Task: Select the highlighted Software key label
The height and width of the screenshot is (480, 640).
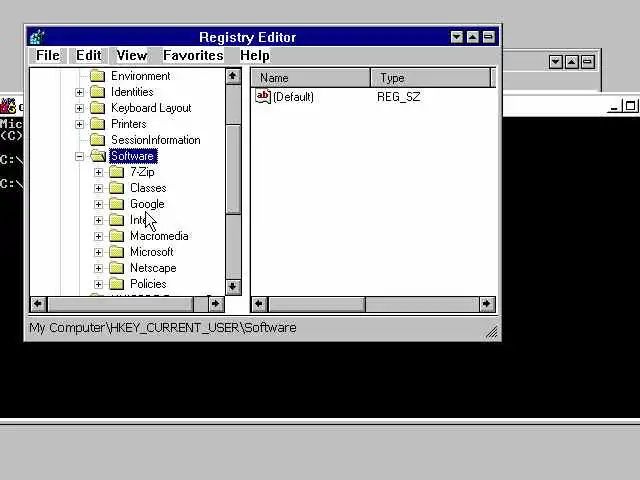Action: (133, 156)
